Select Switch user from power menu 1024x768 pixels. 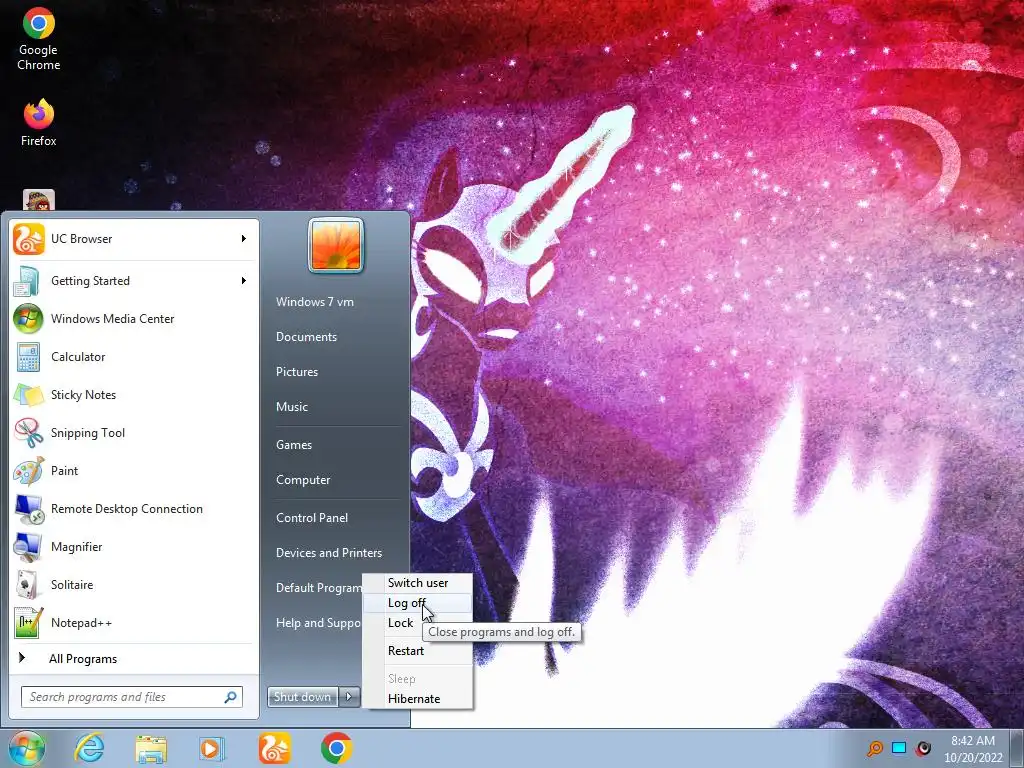[x=418, y=583]
